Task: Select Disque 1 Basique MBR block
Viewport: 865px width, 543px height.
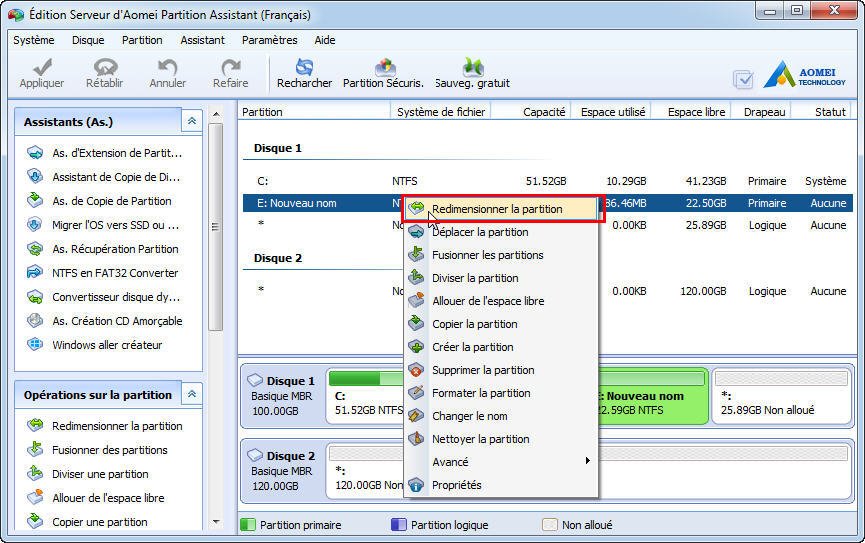Action: click(x=282, y=396)
